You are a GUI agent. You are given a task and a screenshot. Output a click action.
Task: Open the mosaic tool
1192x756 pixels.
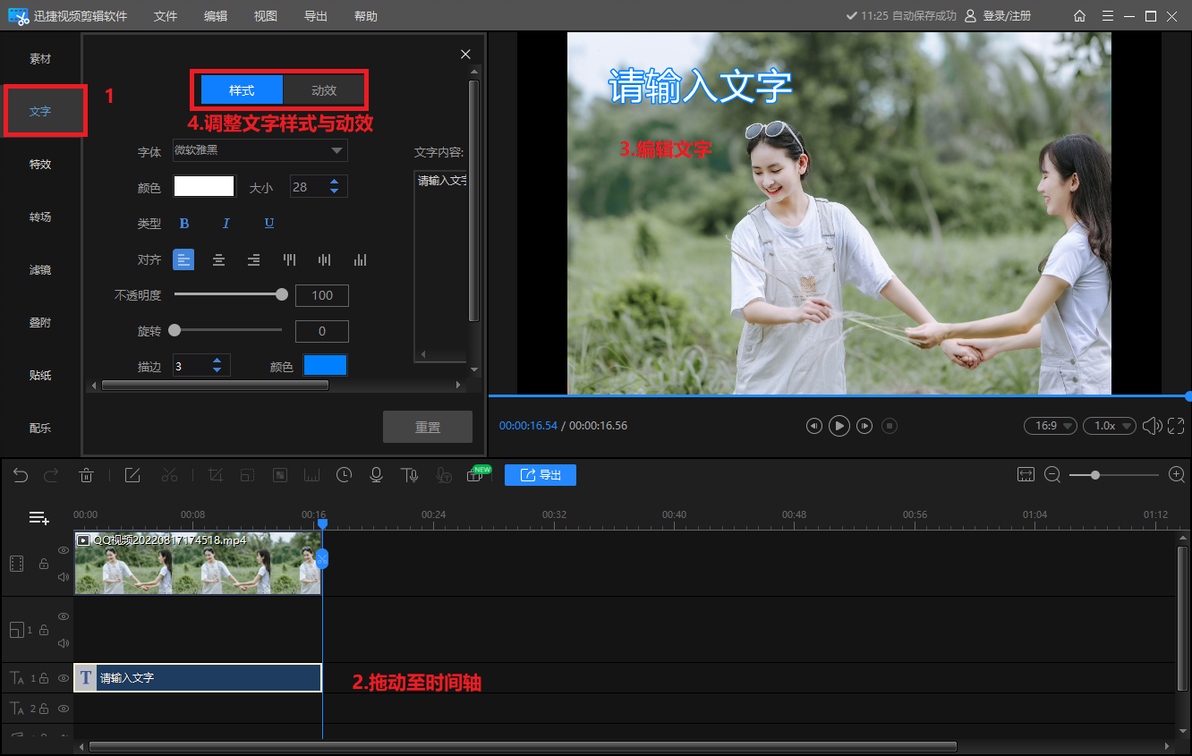tap(280, 475)
